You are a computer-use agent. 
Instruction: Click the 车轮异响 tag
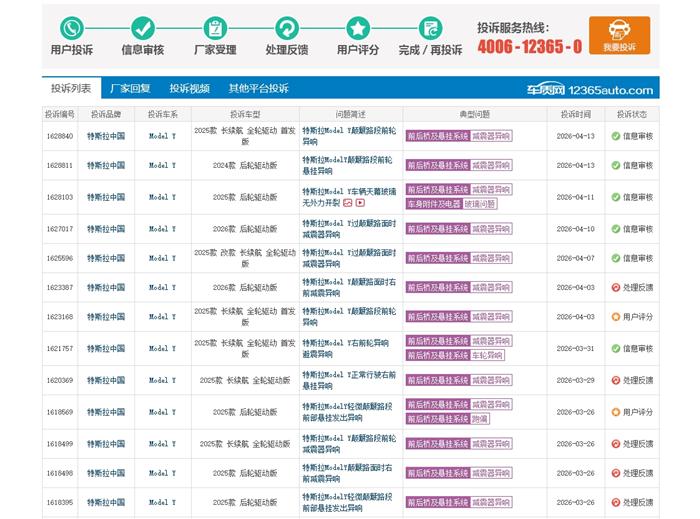488,355
